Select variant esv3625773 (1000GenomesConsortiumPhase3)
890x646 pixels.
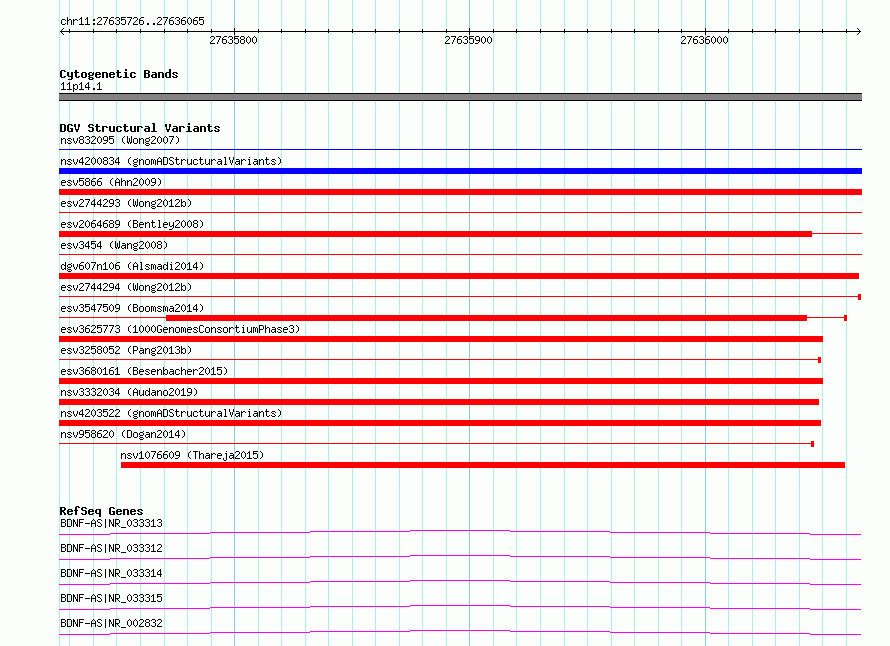[180, 329]
